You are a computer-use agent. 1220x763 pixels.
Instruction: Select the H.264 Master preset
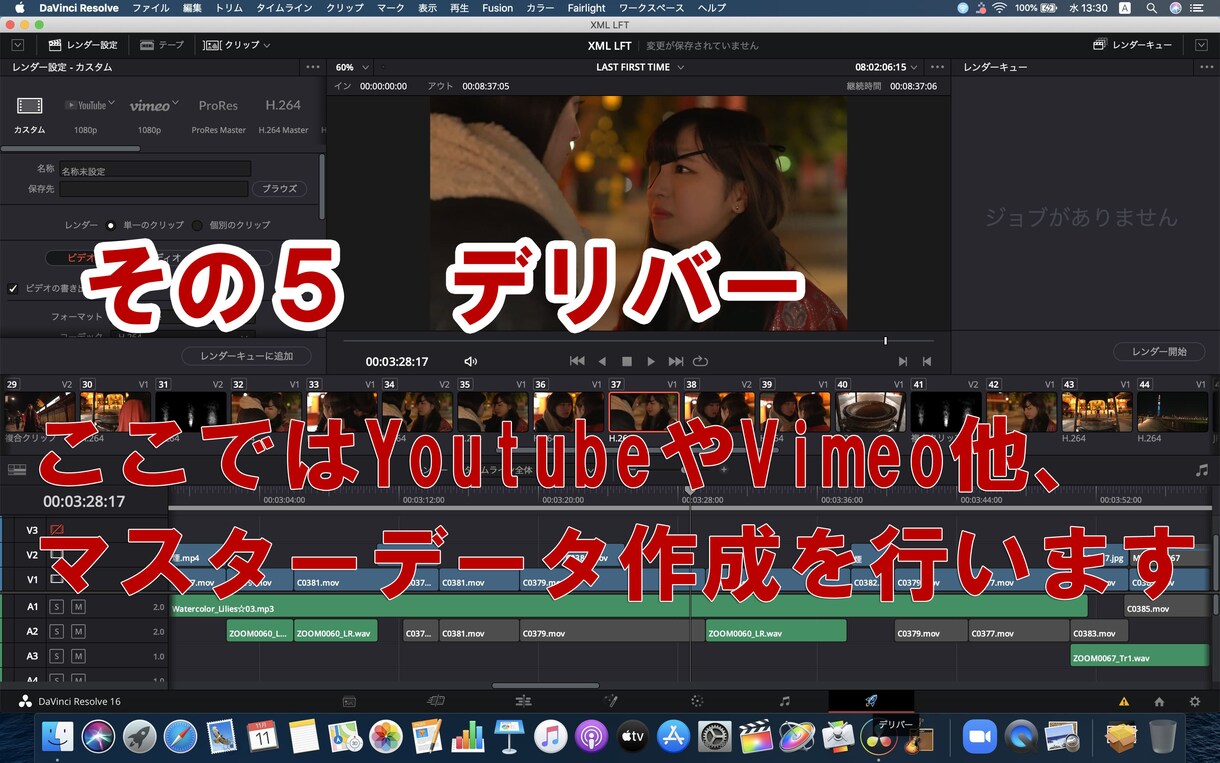tap(283, 115)
